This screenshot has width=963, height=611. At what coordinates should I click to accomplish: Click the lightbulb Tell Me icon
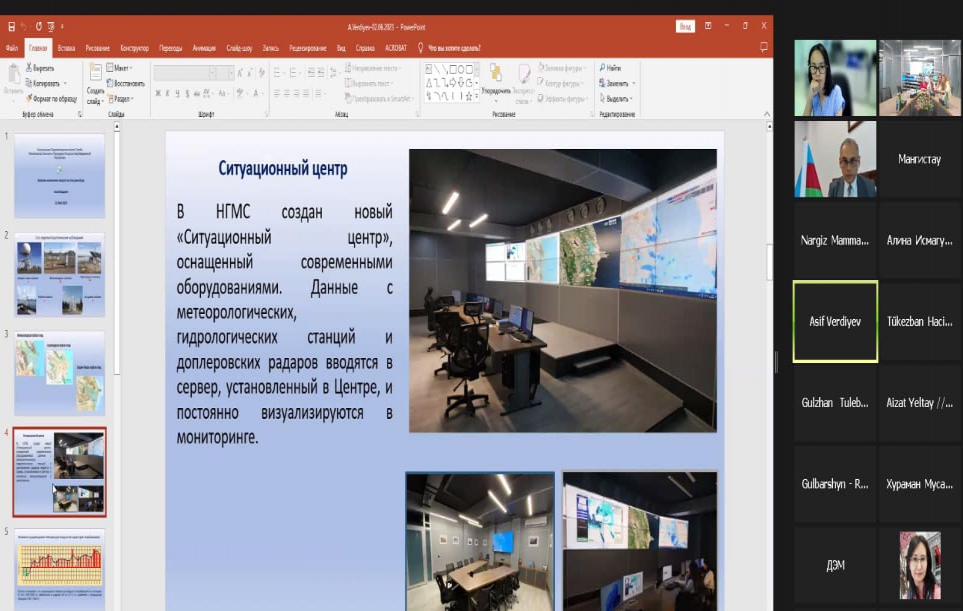point(420,47)
